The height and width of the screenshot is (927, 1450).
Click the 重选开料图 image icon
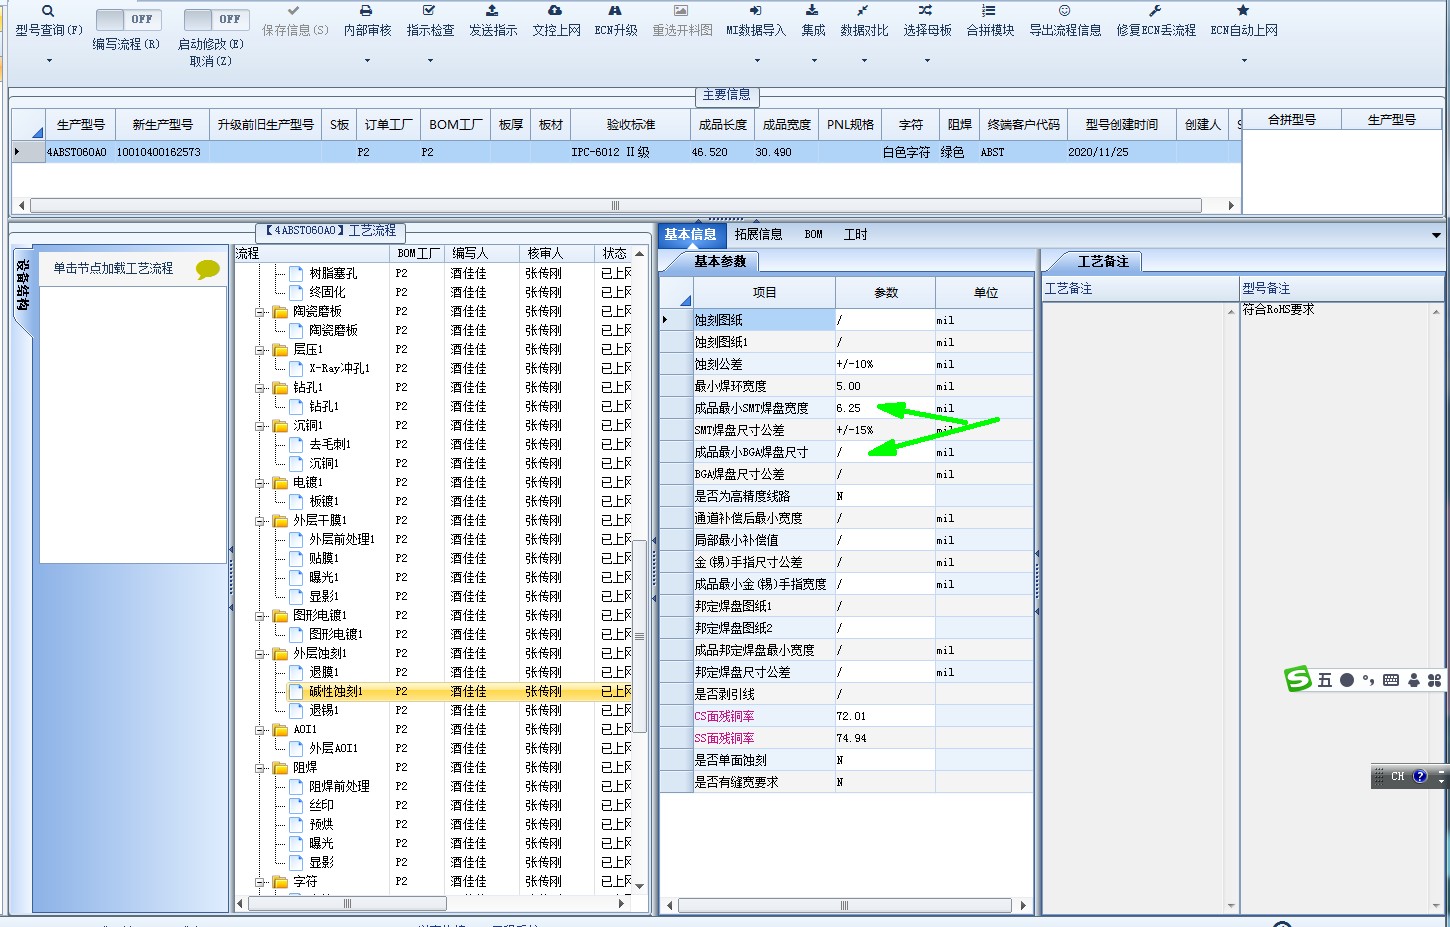(682, 11)
